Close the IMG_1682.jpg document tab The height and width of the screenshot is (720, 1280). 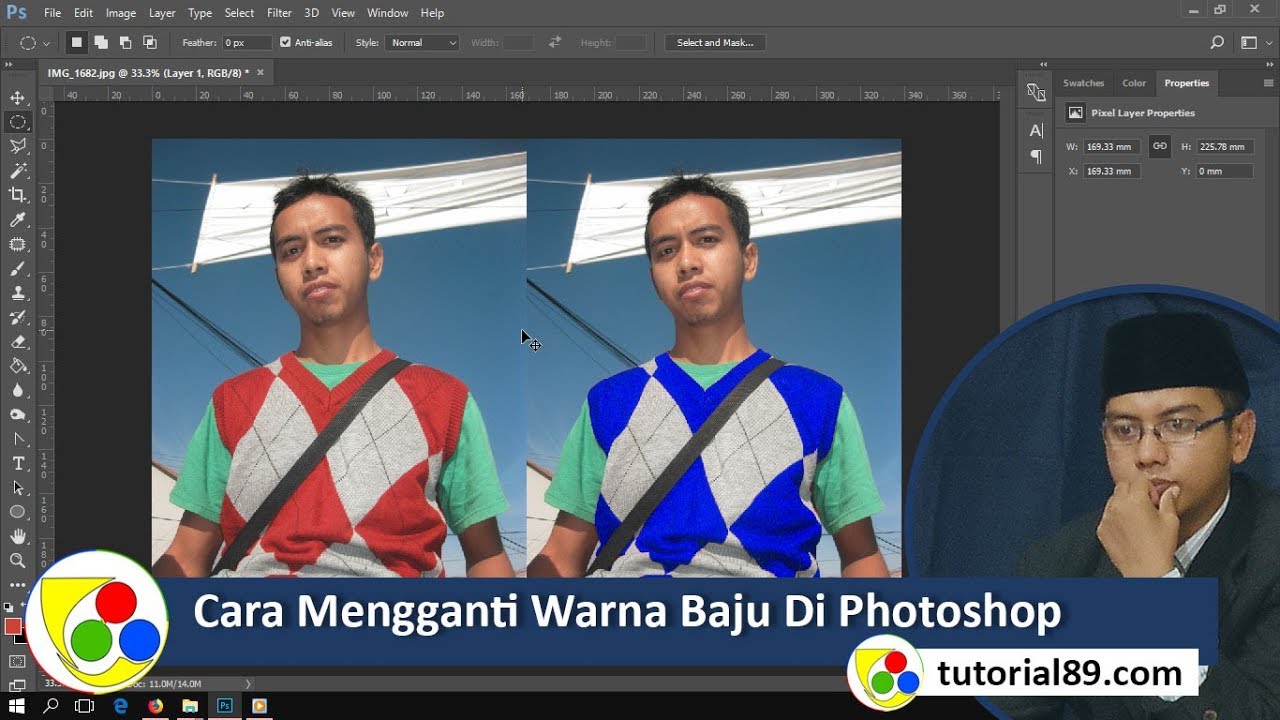261,72
